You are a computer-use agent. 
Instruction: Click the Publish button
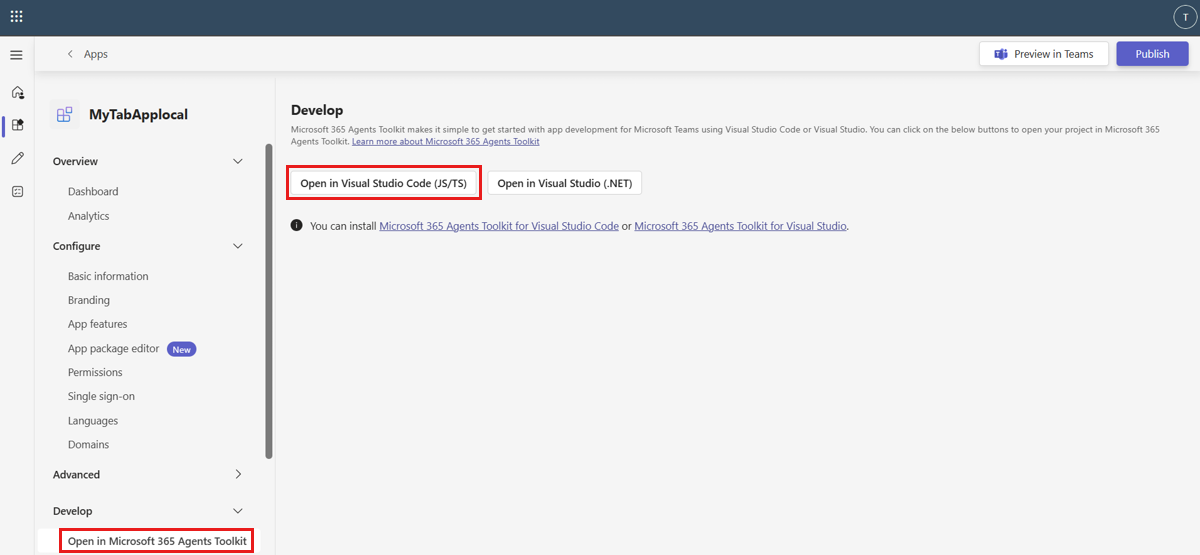(x=1152, y=54)
